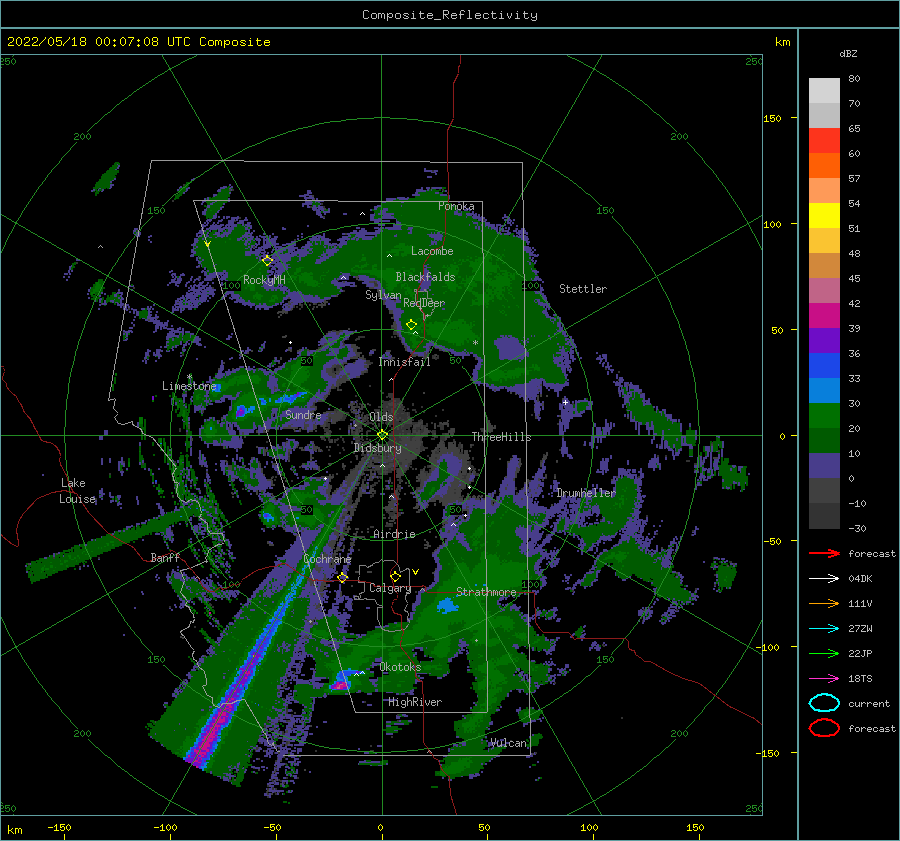The image size is (900, 841).
Task: Click the 22JP legend label text
Action: pos(860,653)
